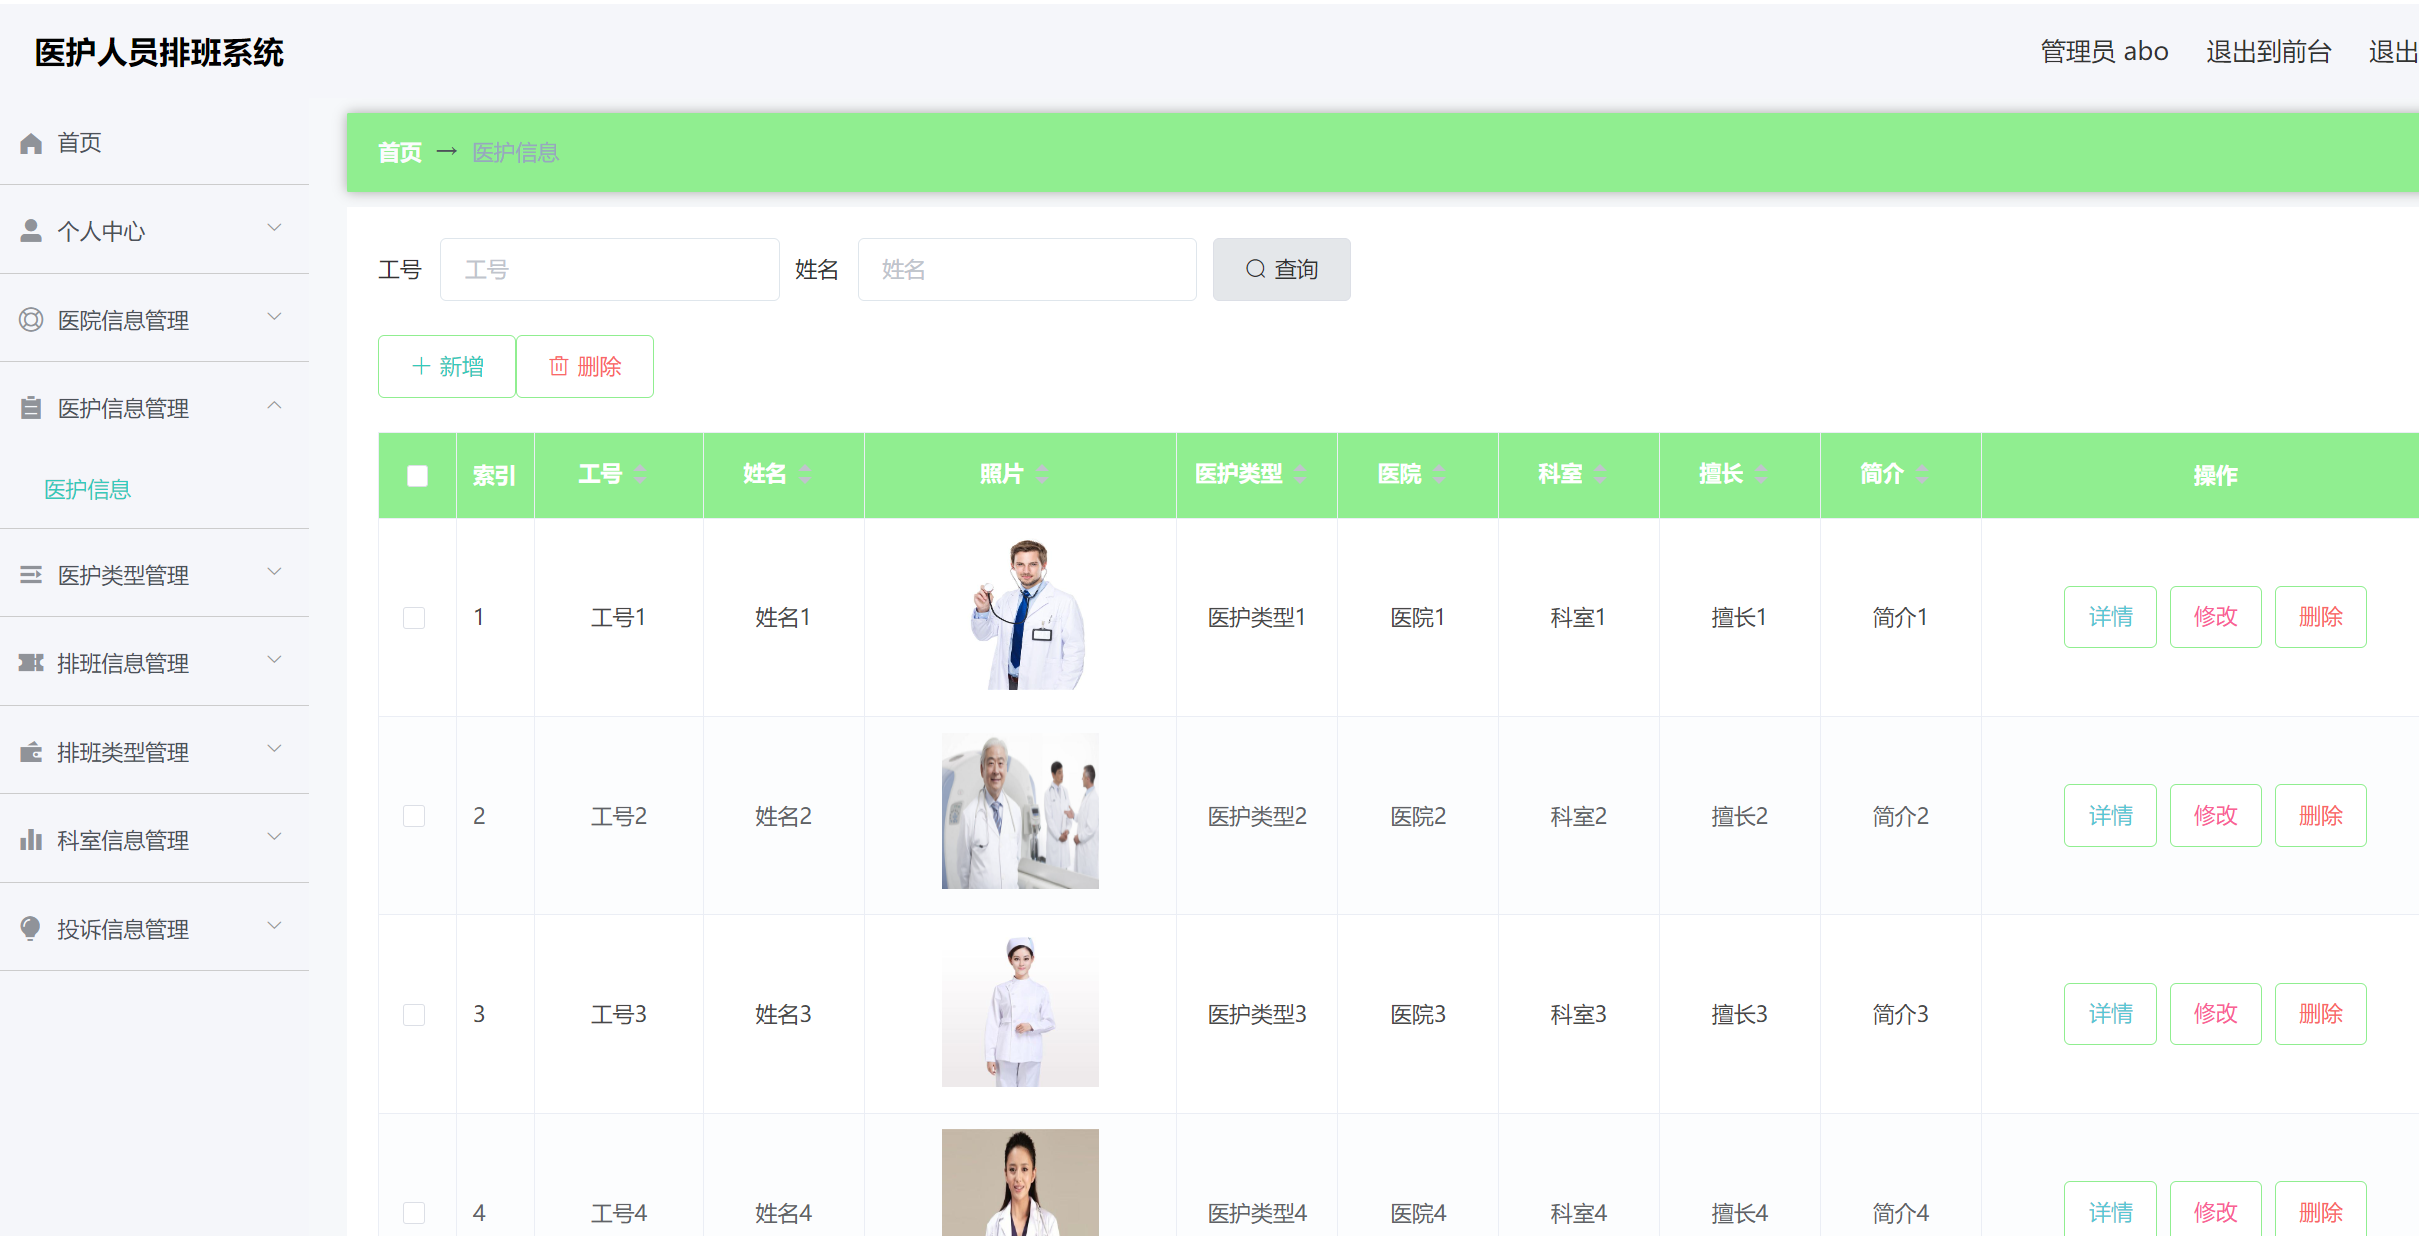Click 修改 on the 工号4 row
2419x1236 pixels.
[x=2216, y=1212]
